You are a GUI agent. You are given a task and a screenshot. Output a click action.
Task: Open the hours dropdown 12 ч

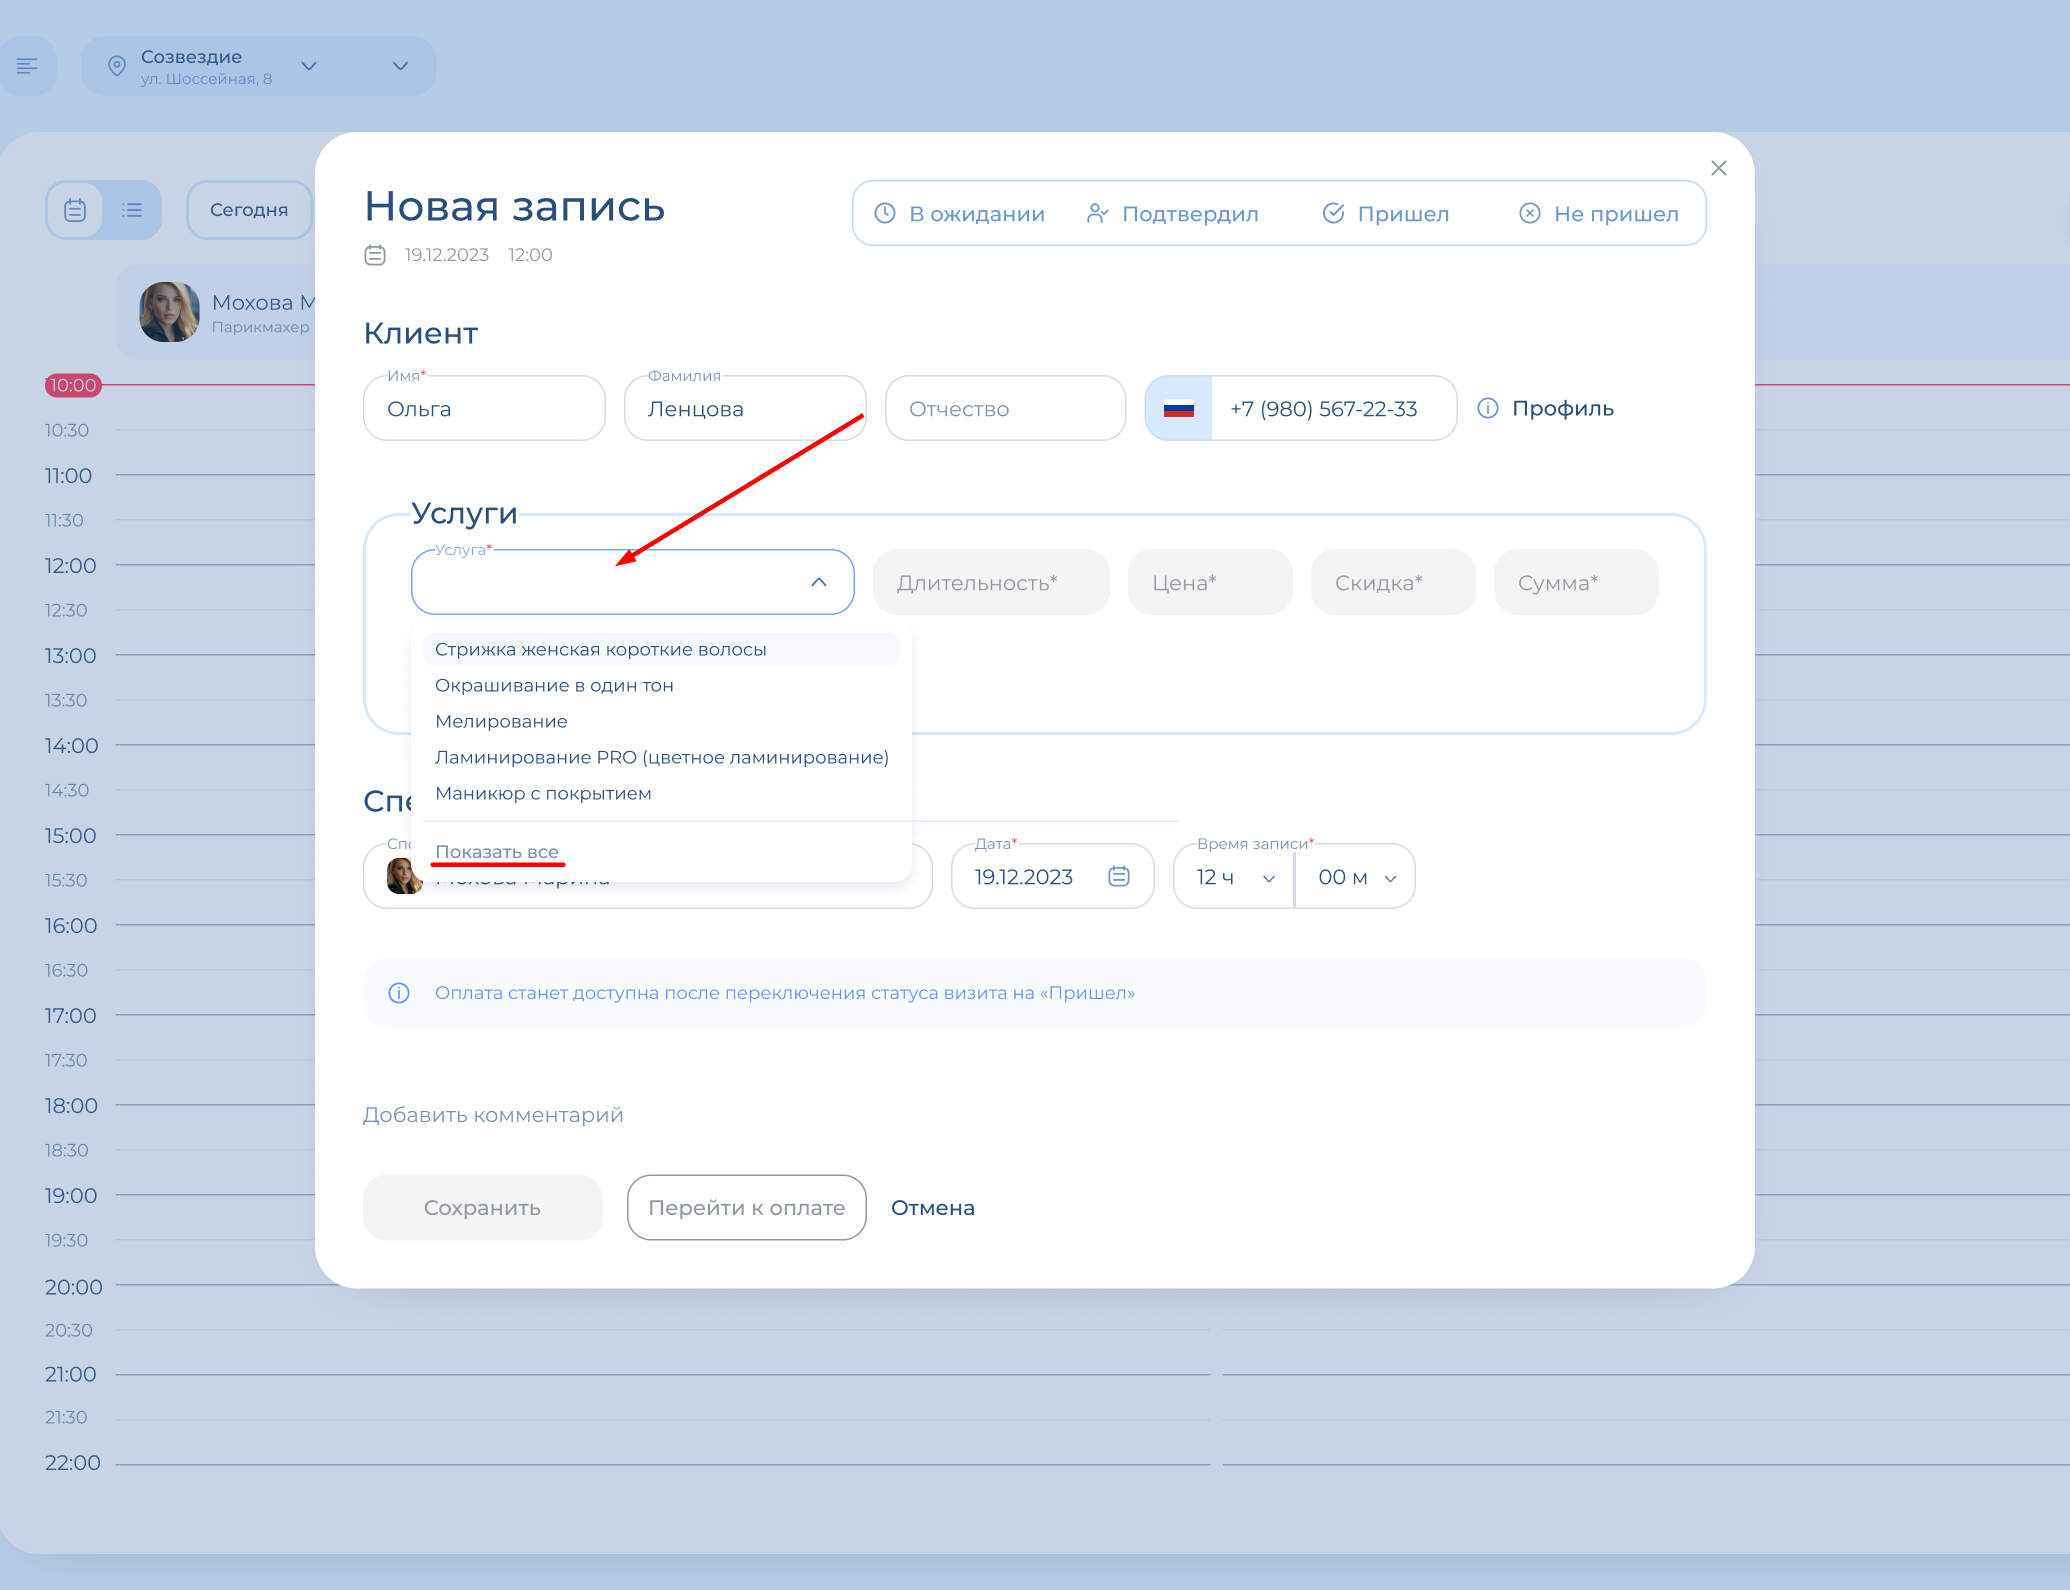coord(1235,876)
